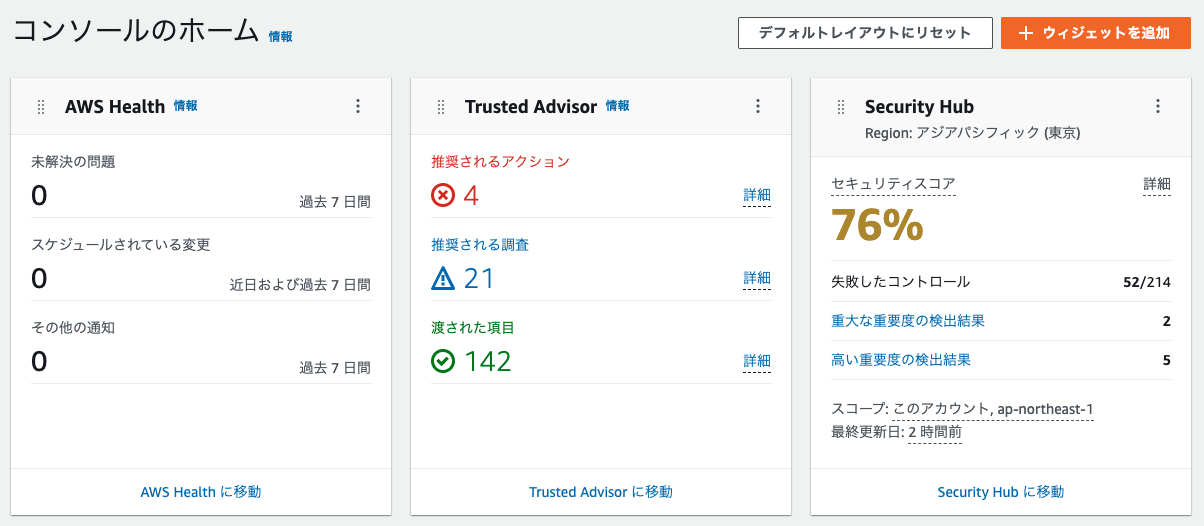Open 情報 link next to Trusted Advisor

click(x=617, y=106)
